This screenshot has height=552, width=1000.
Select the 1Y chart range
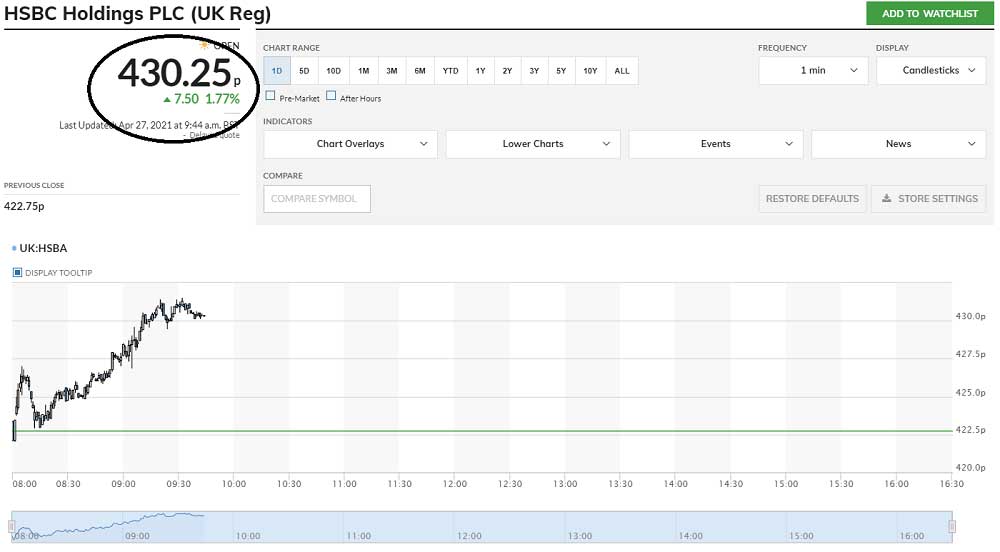pos(480,71)
